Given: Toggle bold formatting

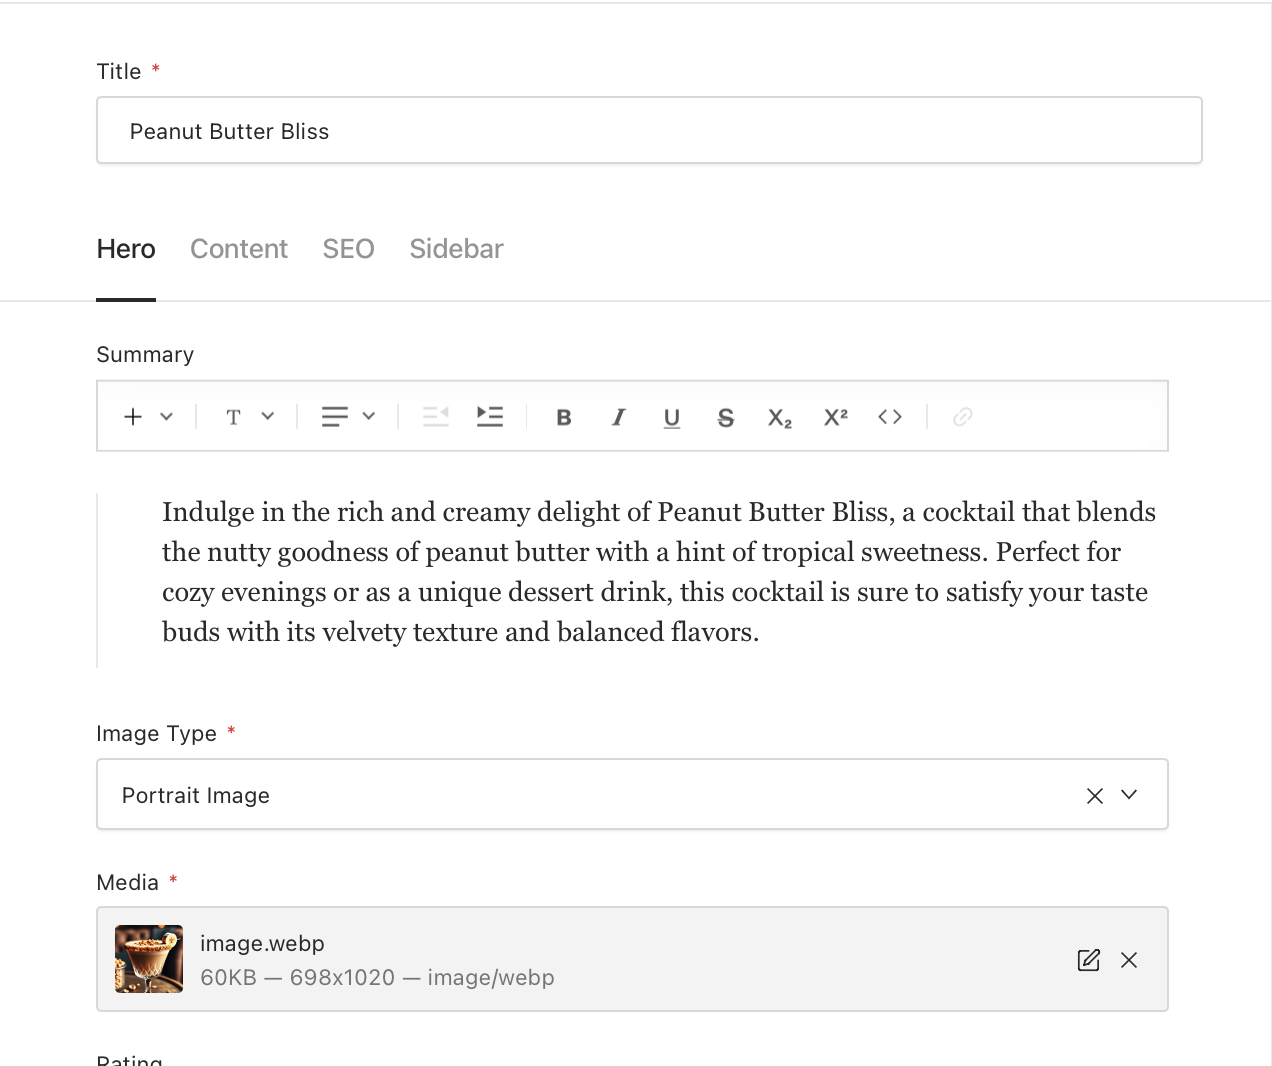Looking at the screenshot, I should (564, 417).
